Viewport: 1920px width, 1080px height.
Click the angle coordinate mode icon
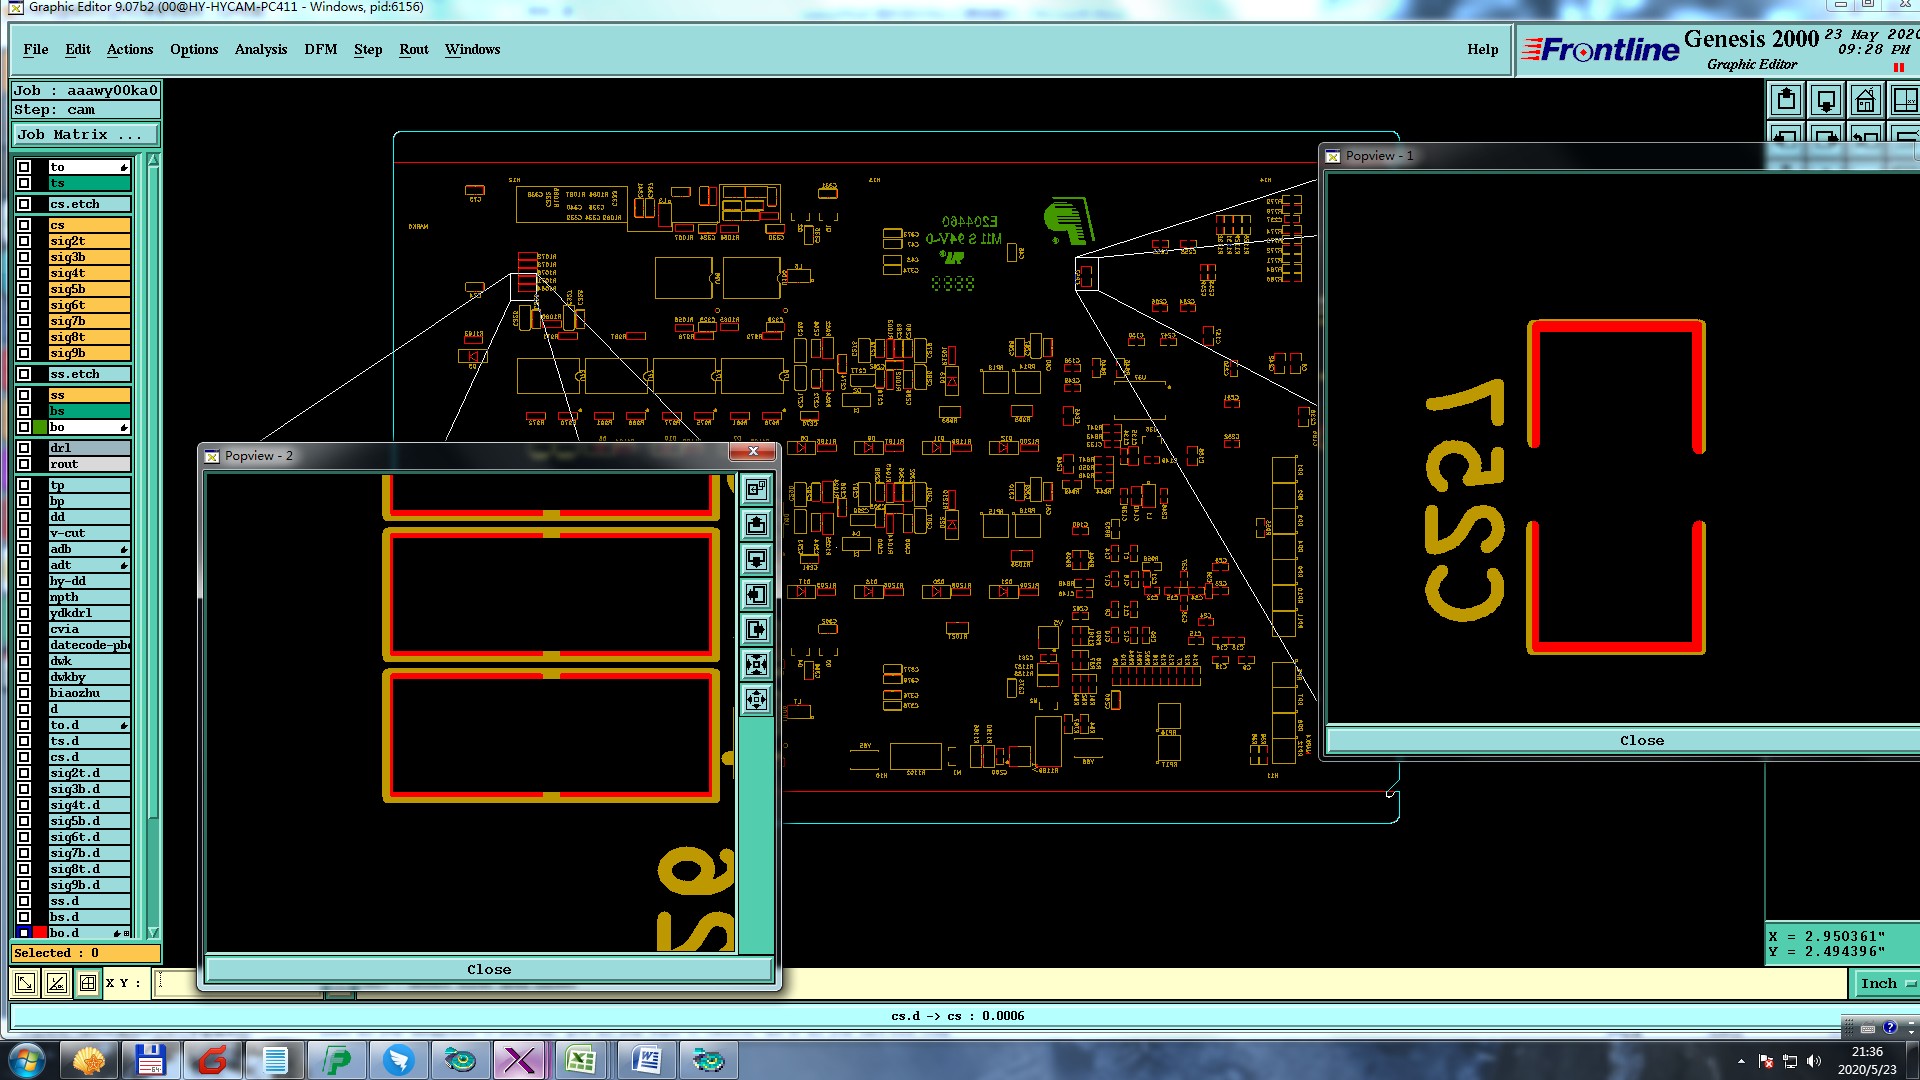click(57, 983)
